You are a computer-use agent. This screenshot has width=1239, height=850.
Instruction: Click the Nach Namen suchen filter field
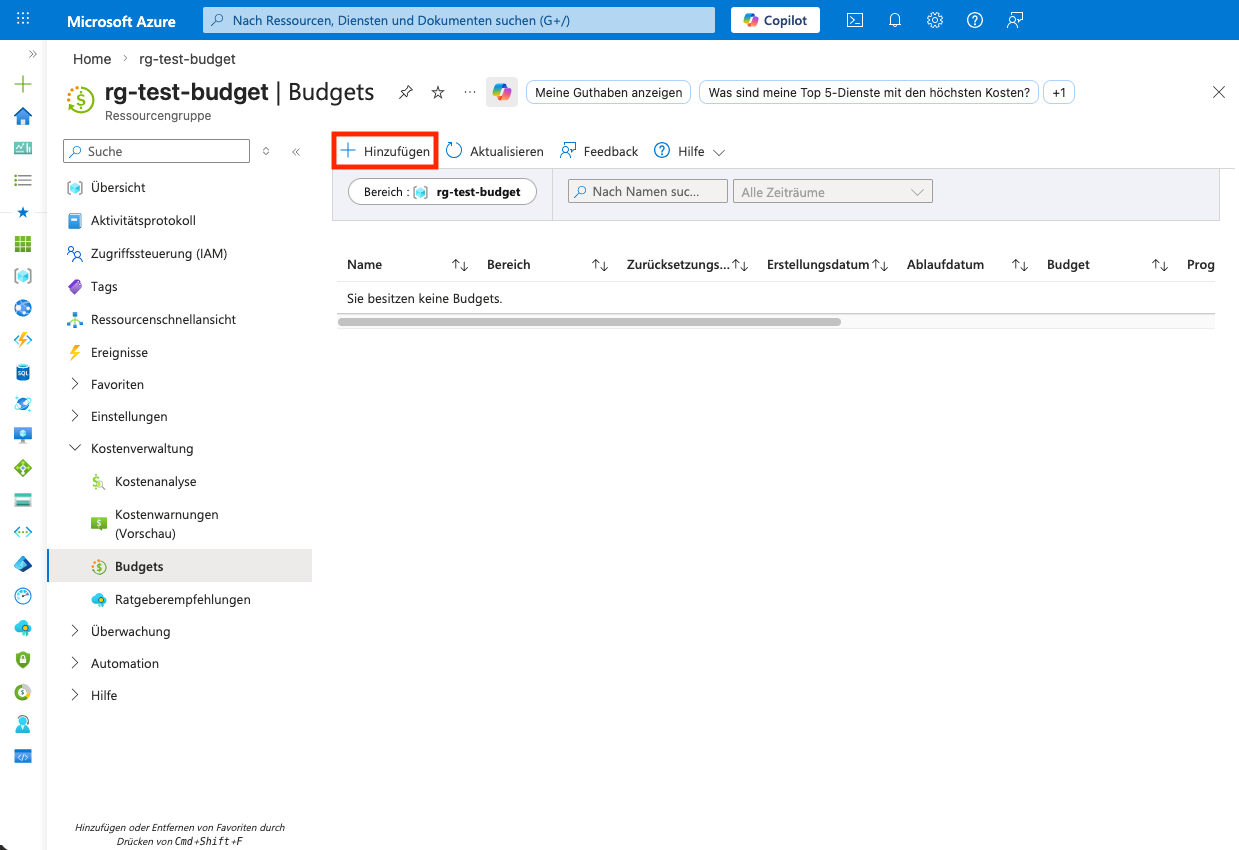click(648, 192)
